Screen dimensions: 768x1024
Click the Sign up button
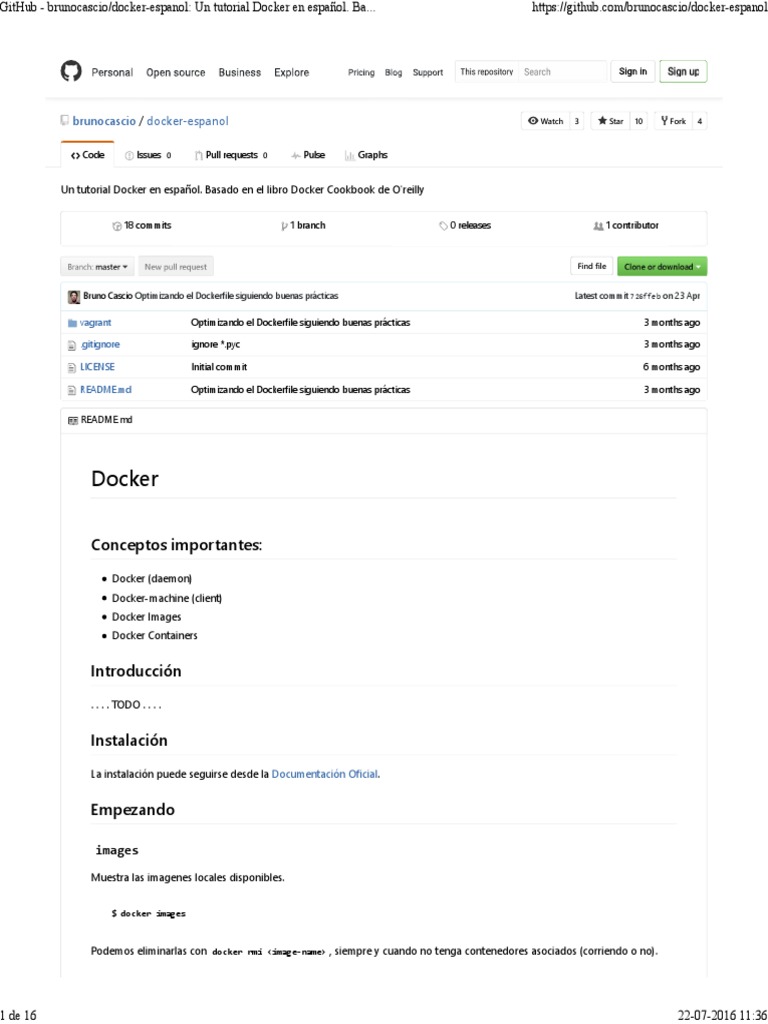[x=683, y=72]
